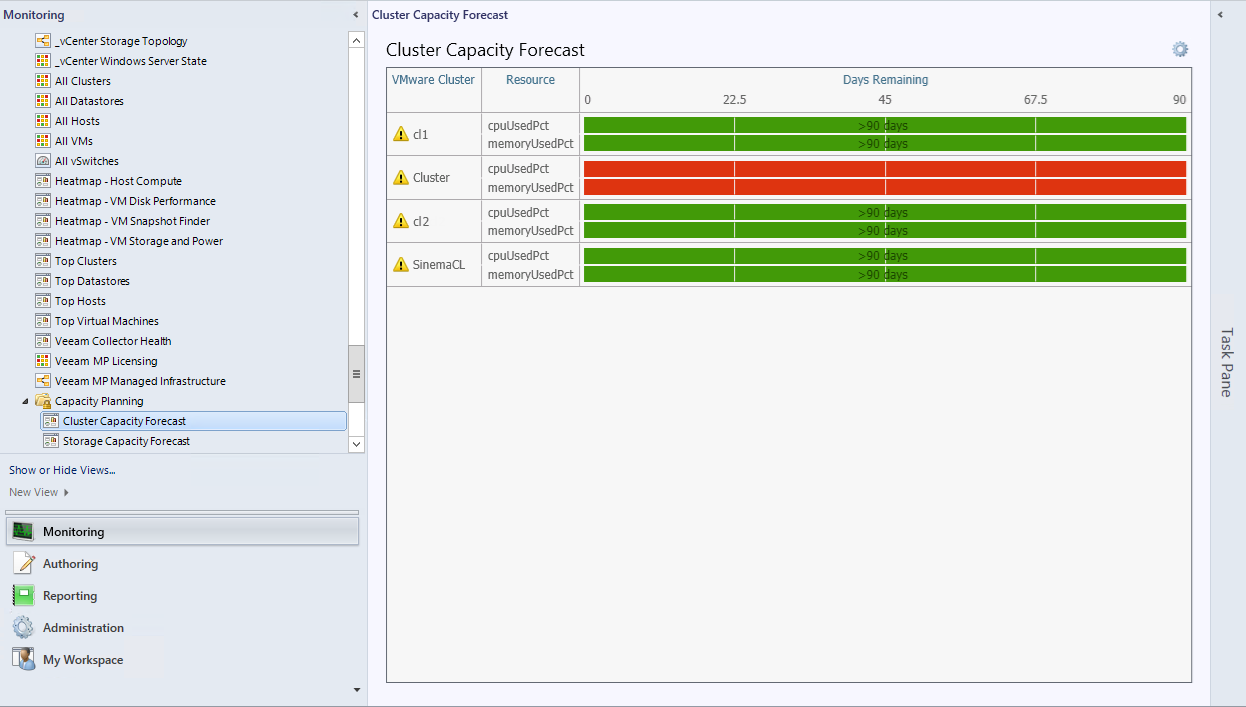Viewport: 1246px width, 707px height.
Task: Click navigation tree scroll up arrow
Action: pyautogui.click(x=356, y=40)
